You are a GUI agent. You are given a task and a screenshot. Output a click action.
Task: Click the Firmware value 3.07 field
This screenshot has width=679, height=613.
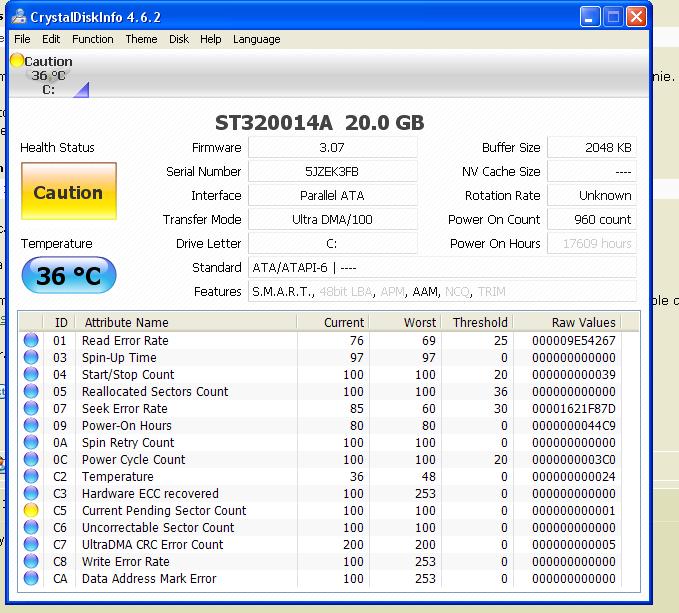332,148
